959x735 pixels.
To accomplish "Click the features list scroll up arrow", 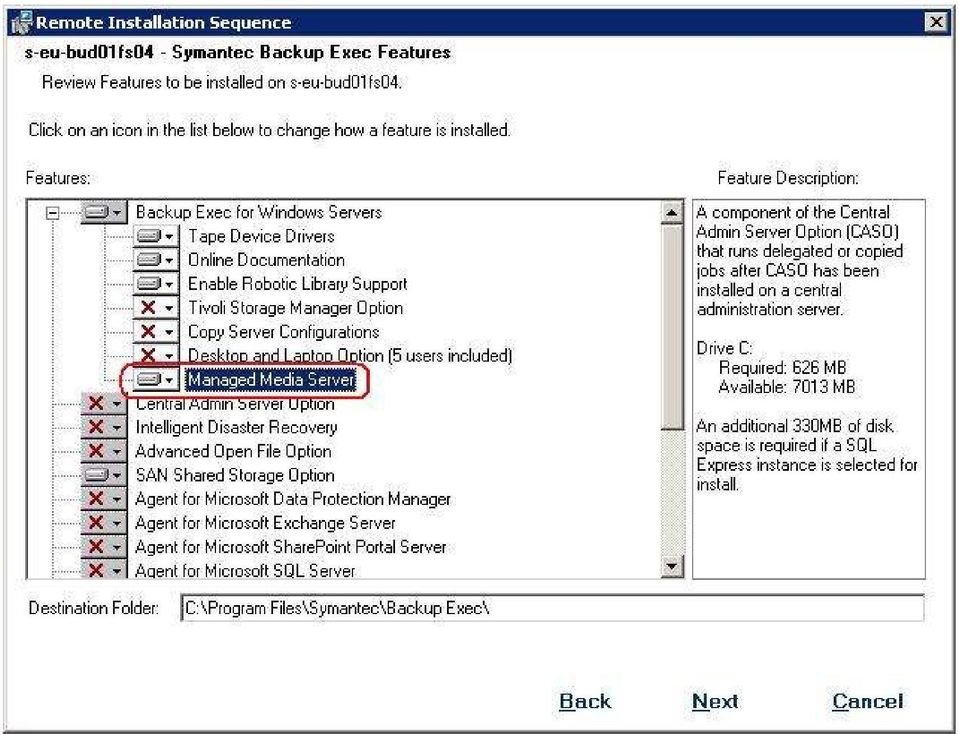I will coord(672,213).
